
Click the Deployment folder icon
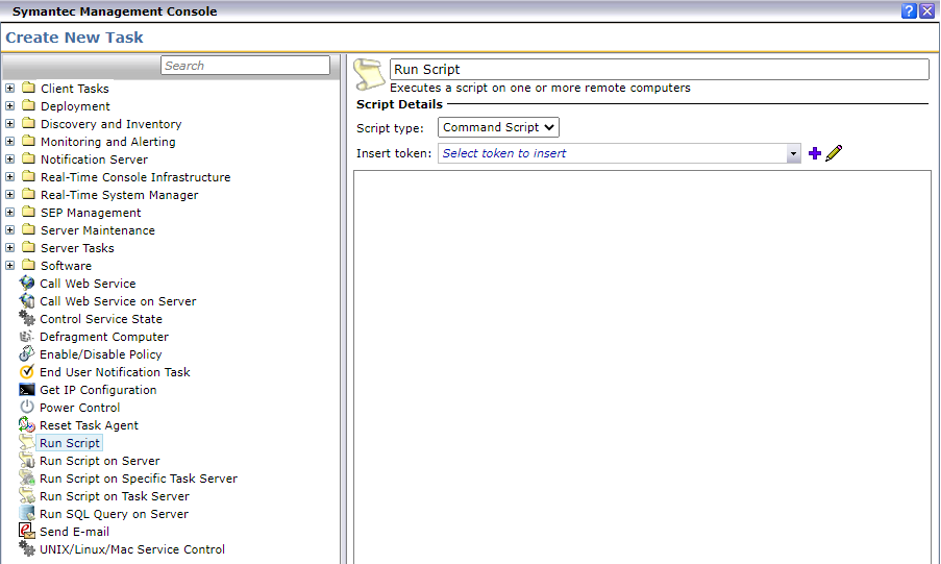pyautogui.click(x=28, y=106)
